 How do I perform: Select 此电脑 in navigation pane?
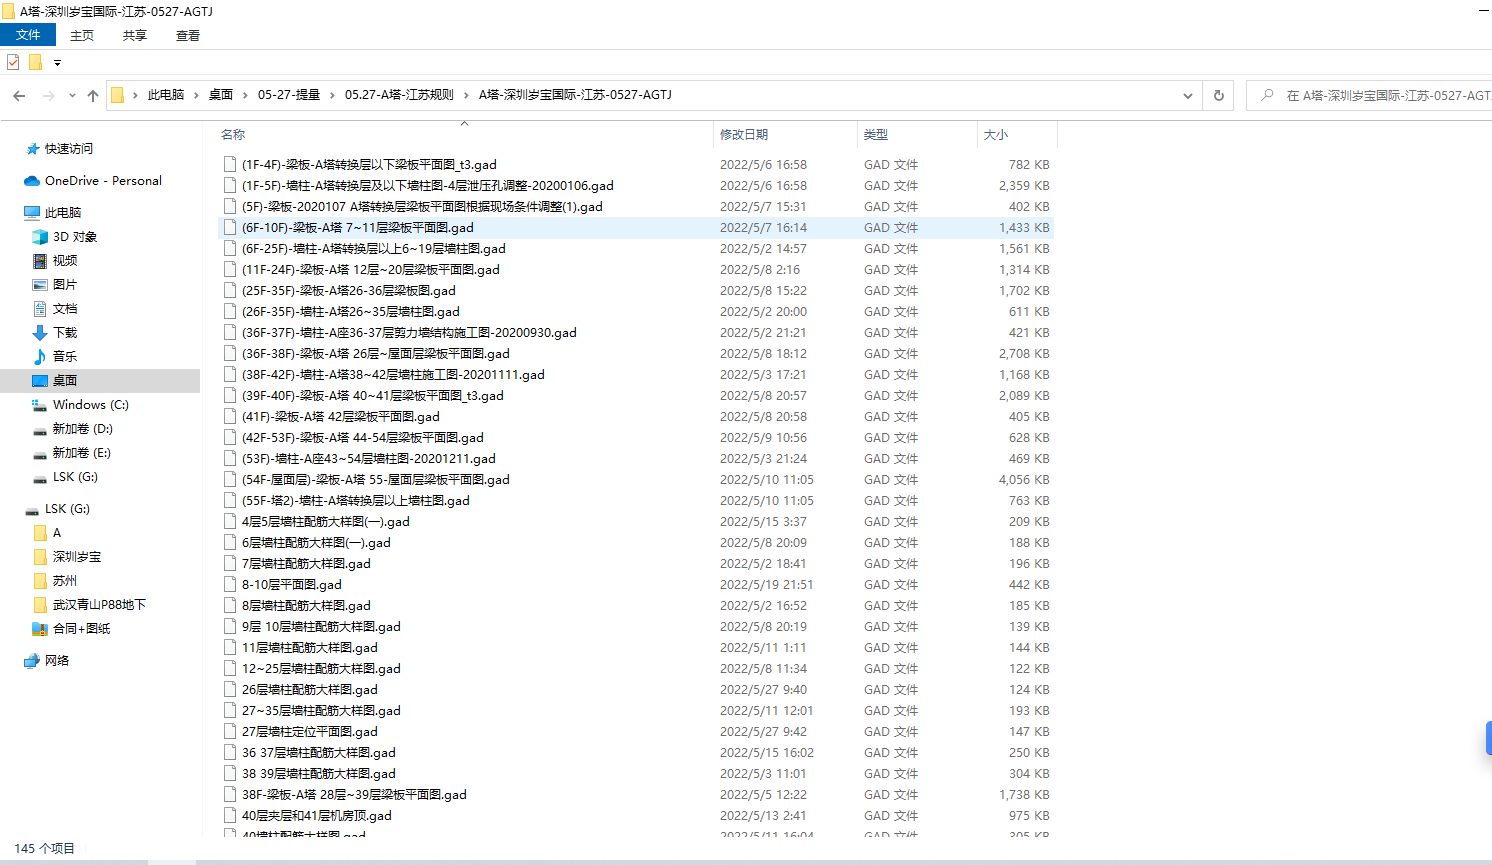click(63, 212)
